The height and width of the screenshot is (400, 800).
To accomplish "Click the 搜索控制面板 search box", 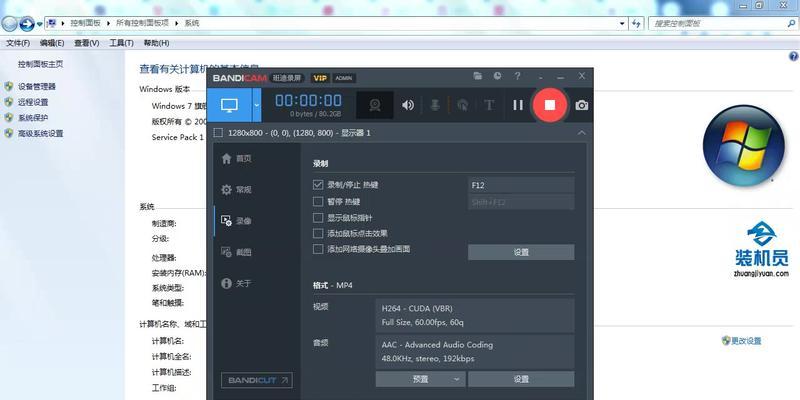I will click(x=722, y=23).
